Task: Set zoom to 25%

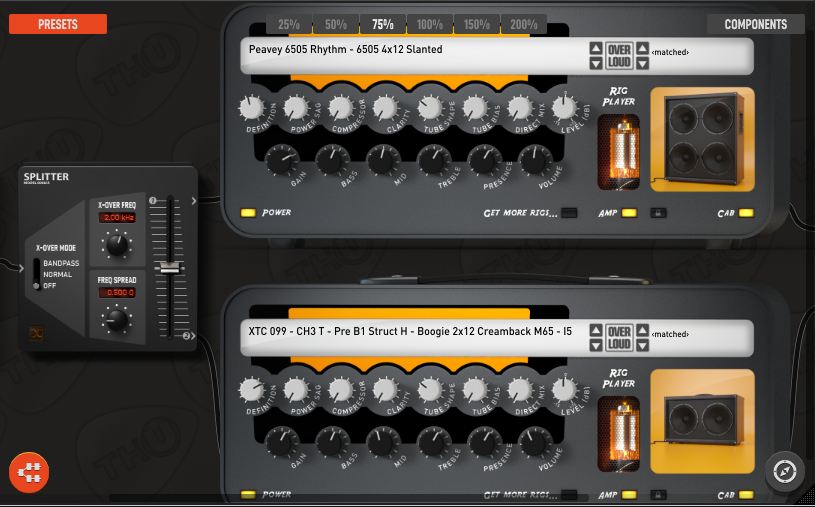Action: [288, 24]
